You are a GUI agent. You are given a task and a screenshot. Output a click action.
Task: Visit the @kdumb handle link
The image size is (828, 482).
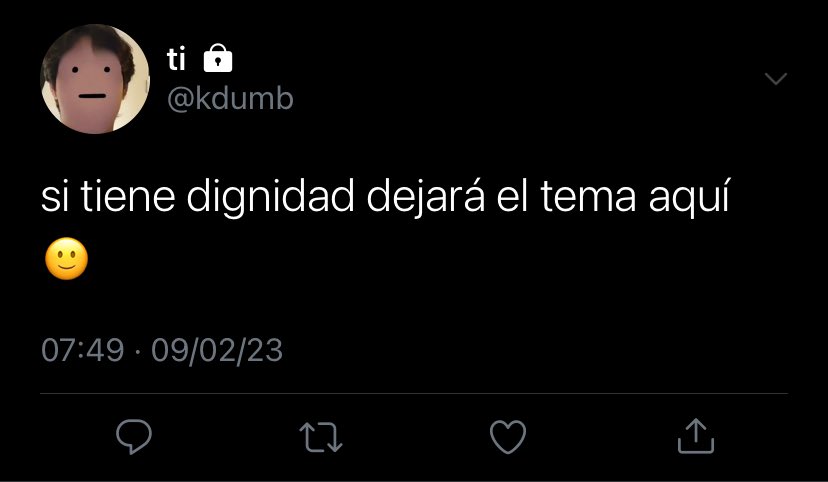click(x=230, y=98)
